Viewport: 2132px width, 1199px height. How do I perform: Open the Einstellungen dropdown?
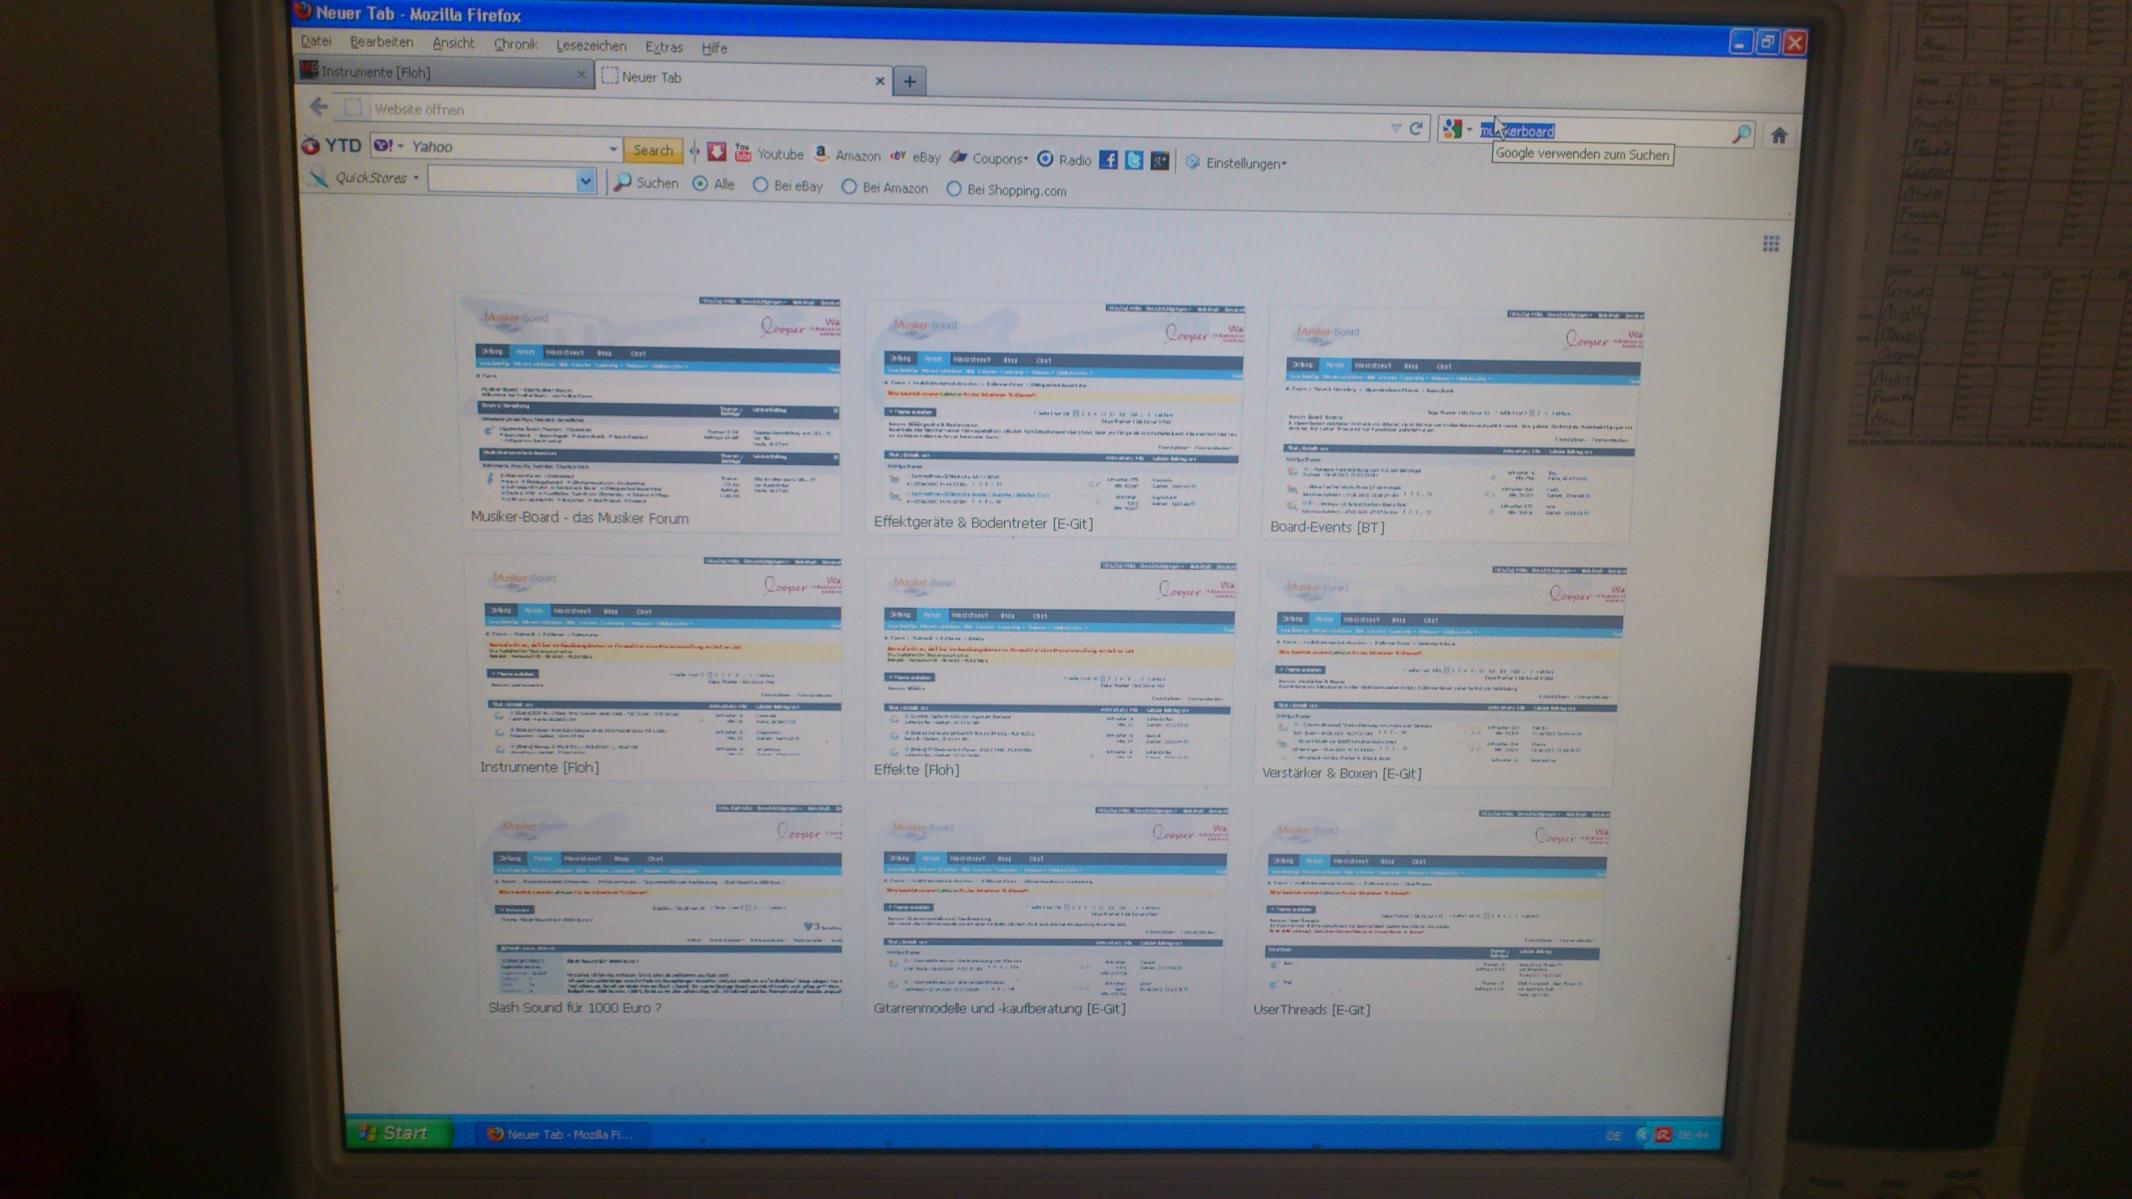coord(1236,163)
